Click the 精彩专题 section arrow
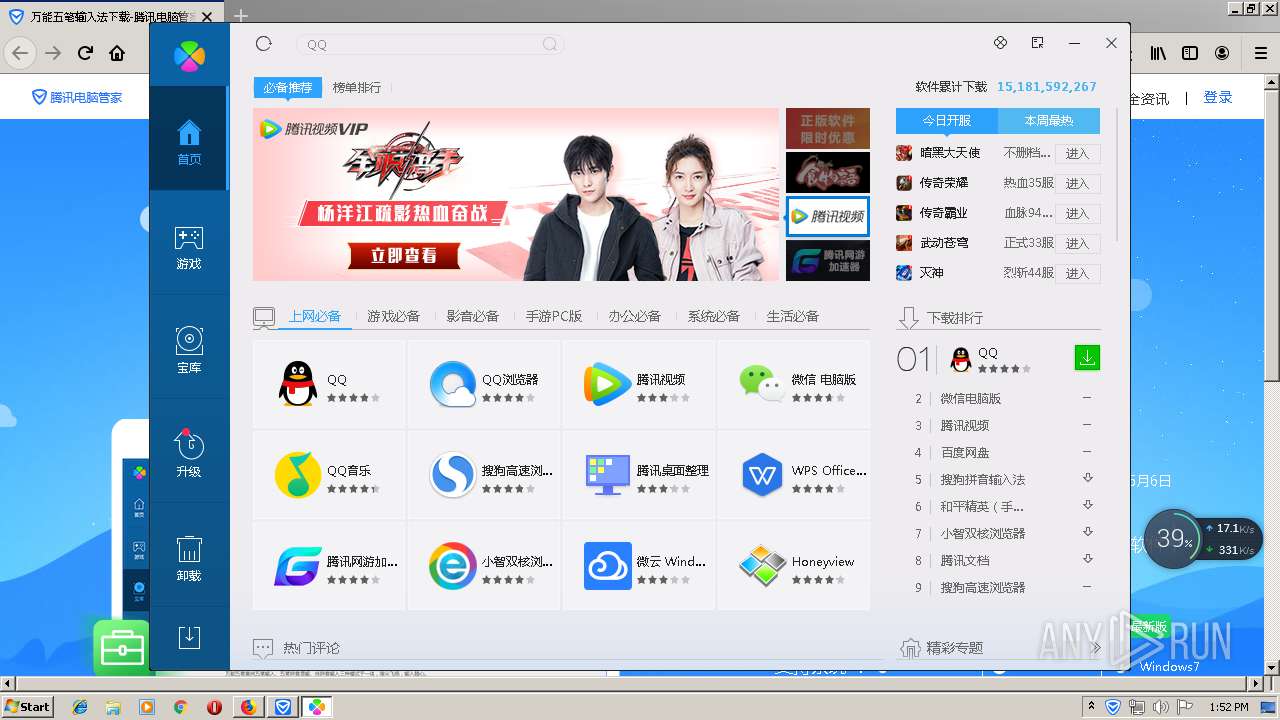The image size is (1280, 720). click(1096, 648)
